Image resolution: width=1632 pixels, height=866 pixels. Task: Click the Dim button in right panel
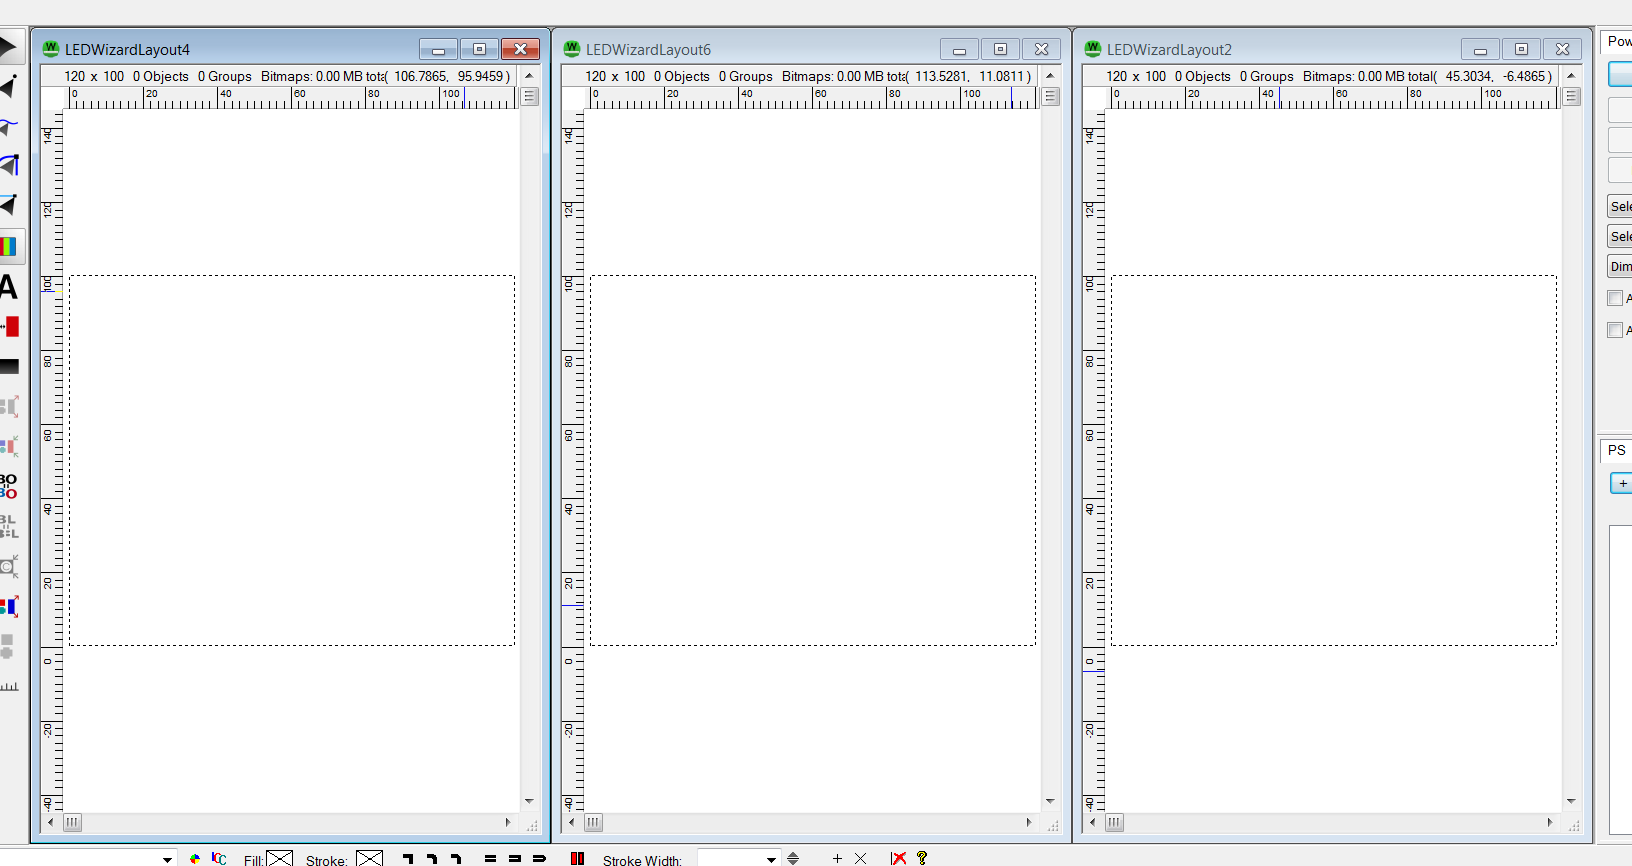(1620, 266)
